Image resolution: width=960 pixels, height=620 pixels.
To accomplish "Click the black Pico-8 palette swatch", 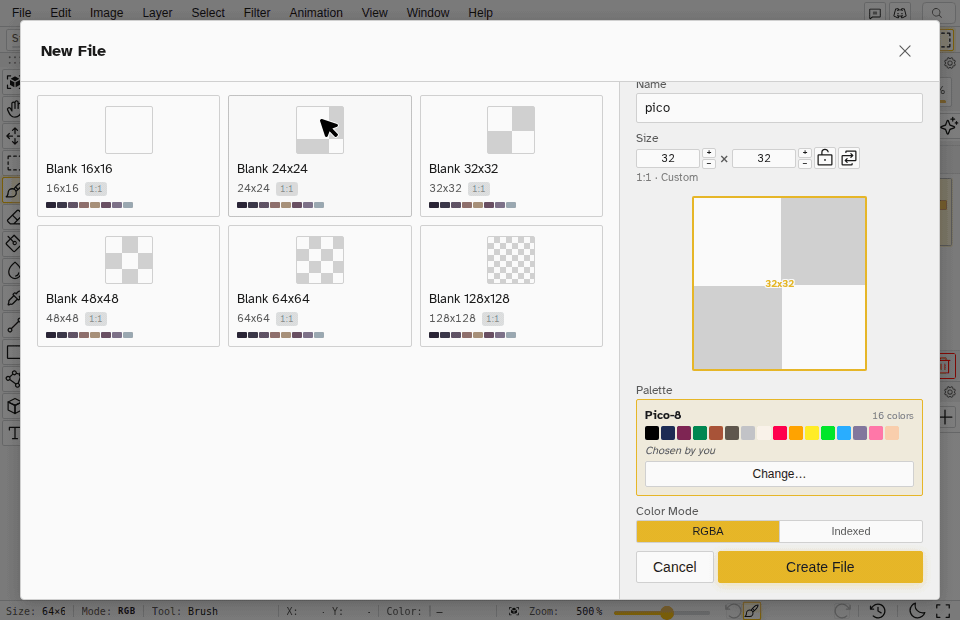I will (652, 433).
